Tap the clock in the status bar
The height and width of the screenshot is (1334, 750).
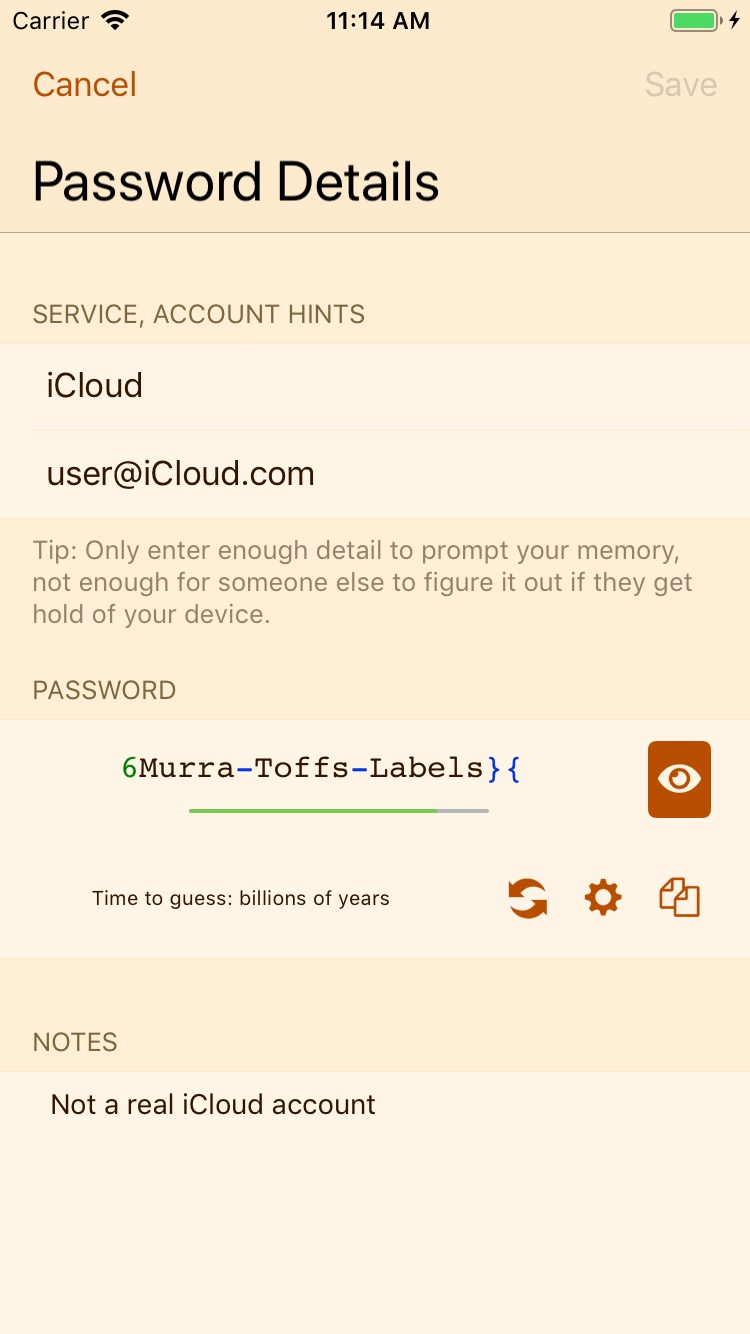click(x=378, y=21)
